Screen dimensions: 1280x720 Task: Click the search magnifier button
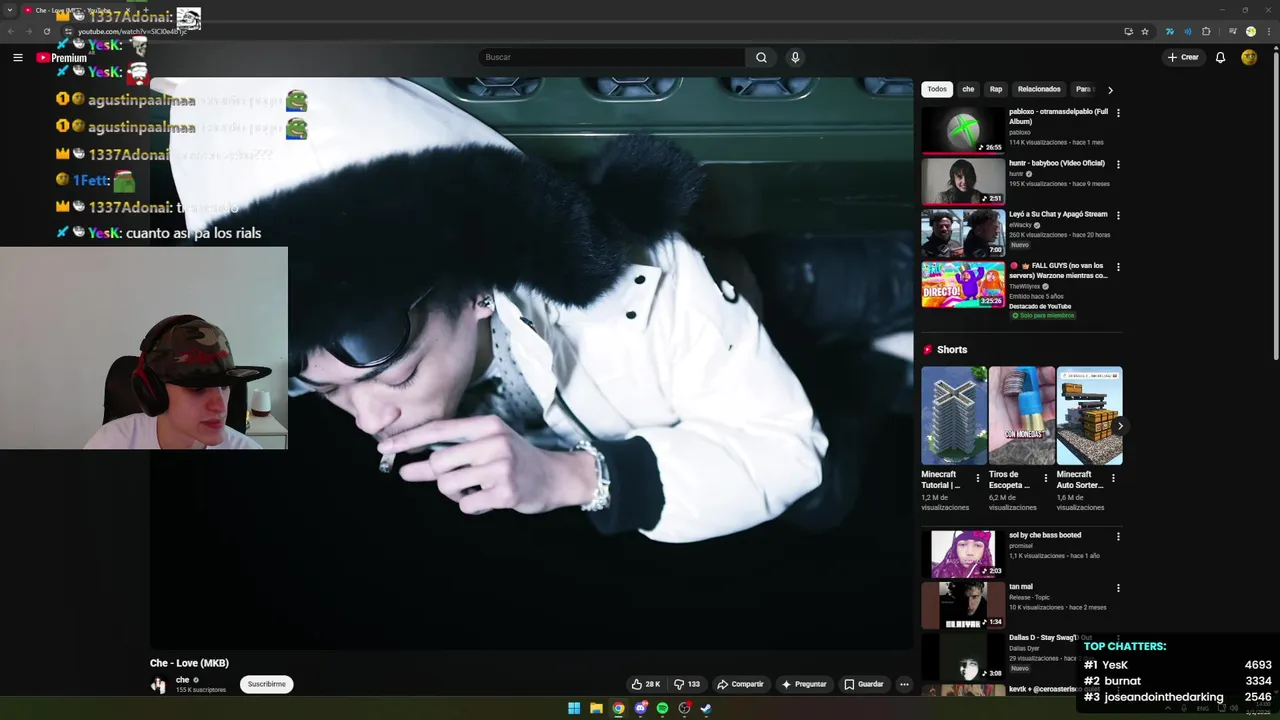pyautogui.click(x=761, y=57)
